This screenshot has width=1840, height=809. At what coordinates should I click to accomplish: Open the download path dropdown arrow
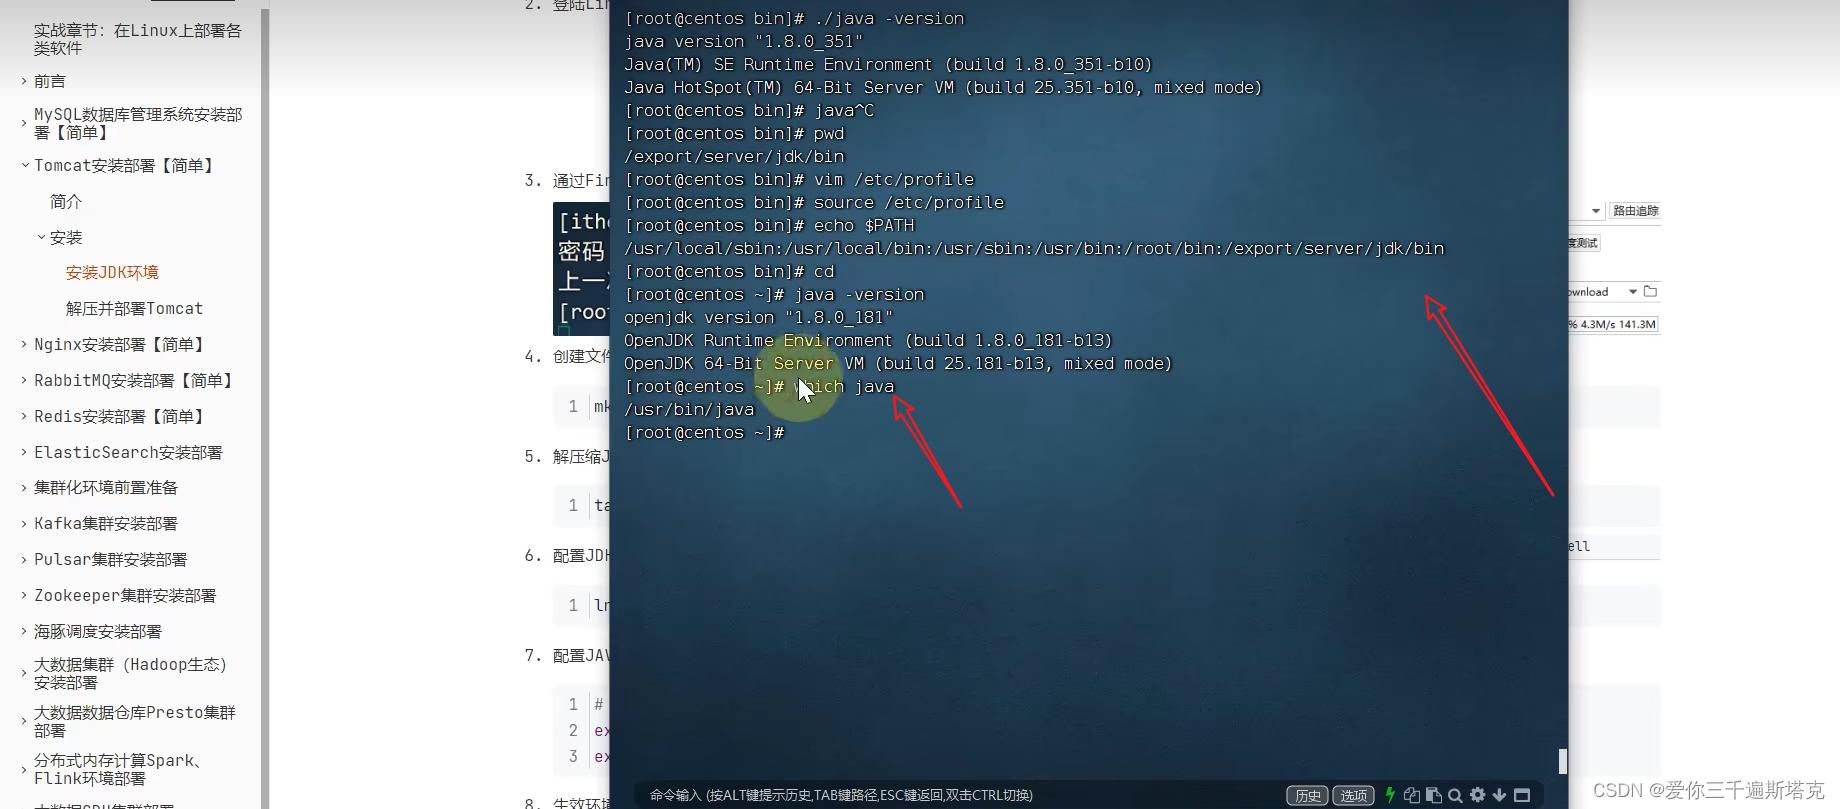point(1633,292)
